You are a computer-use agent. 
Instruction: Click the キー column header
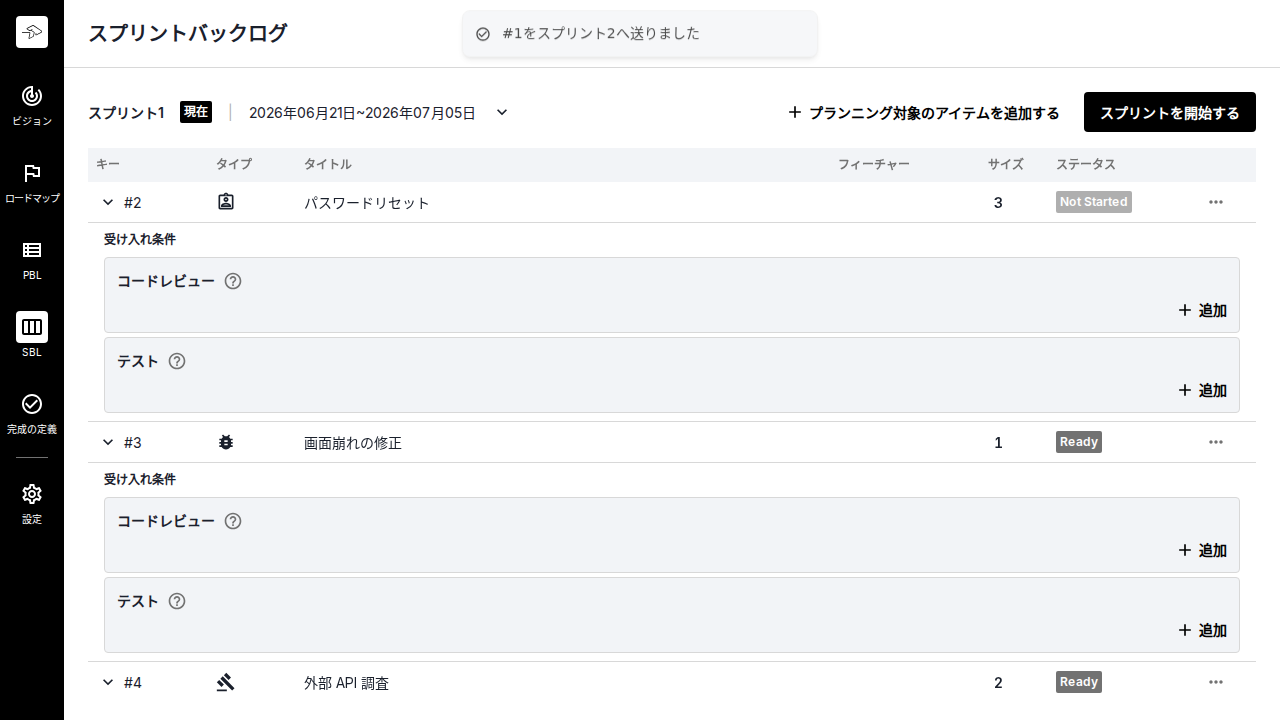pyautogui.click(x=108, y=164)
